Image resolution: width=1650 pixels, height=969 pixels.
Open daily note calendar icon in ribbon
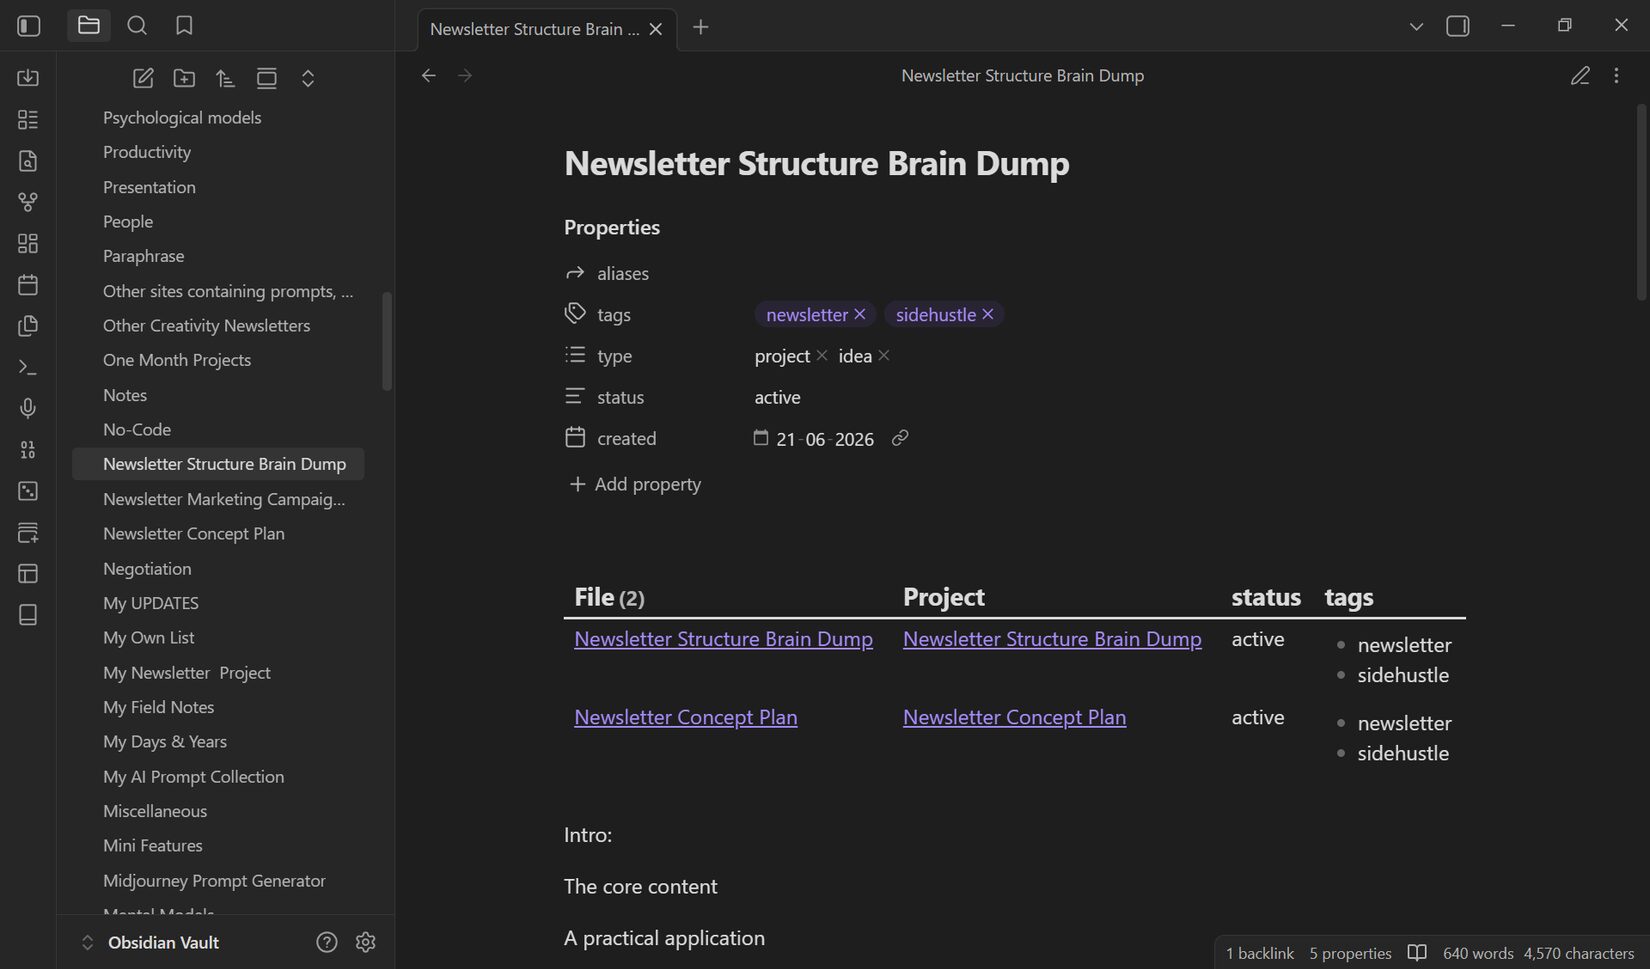[x=28, y=284]
